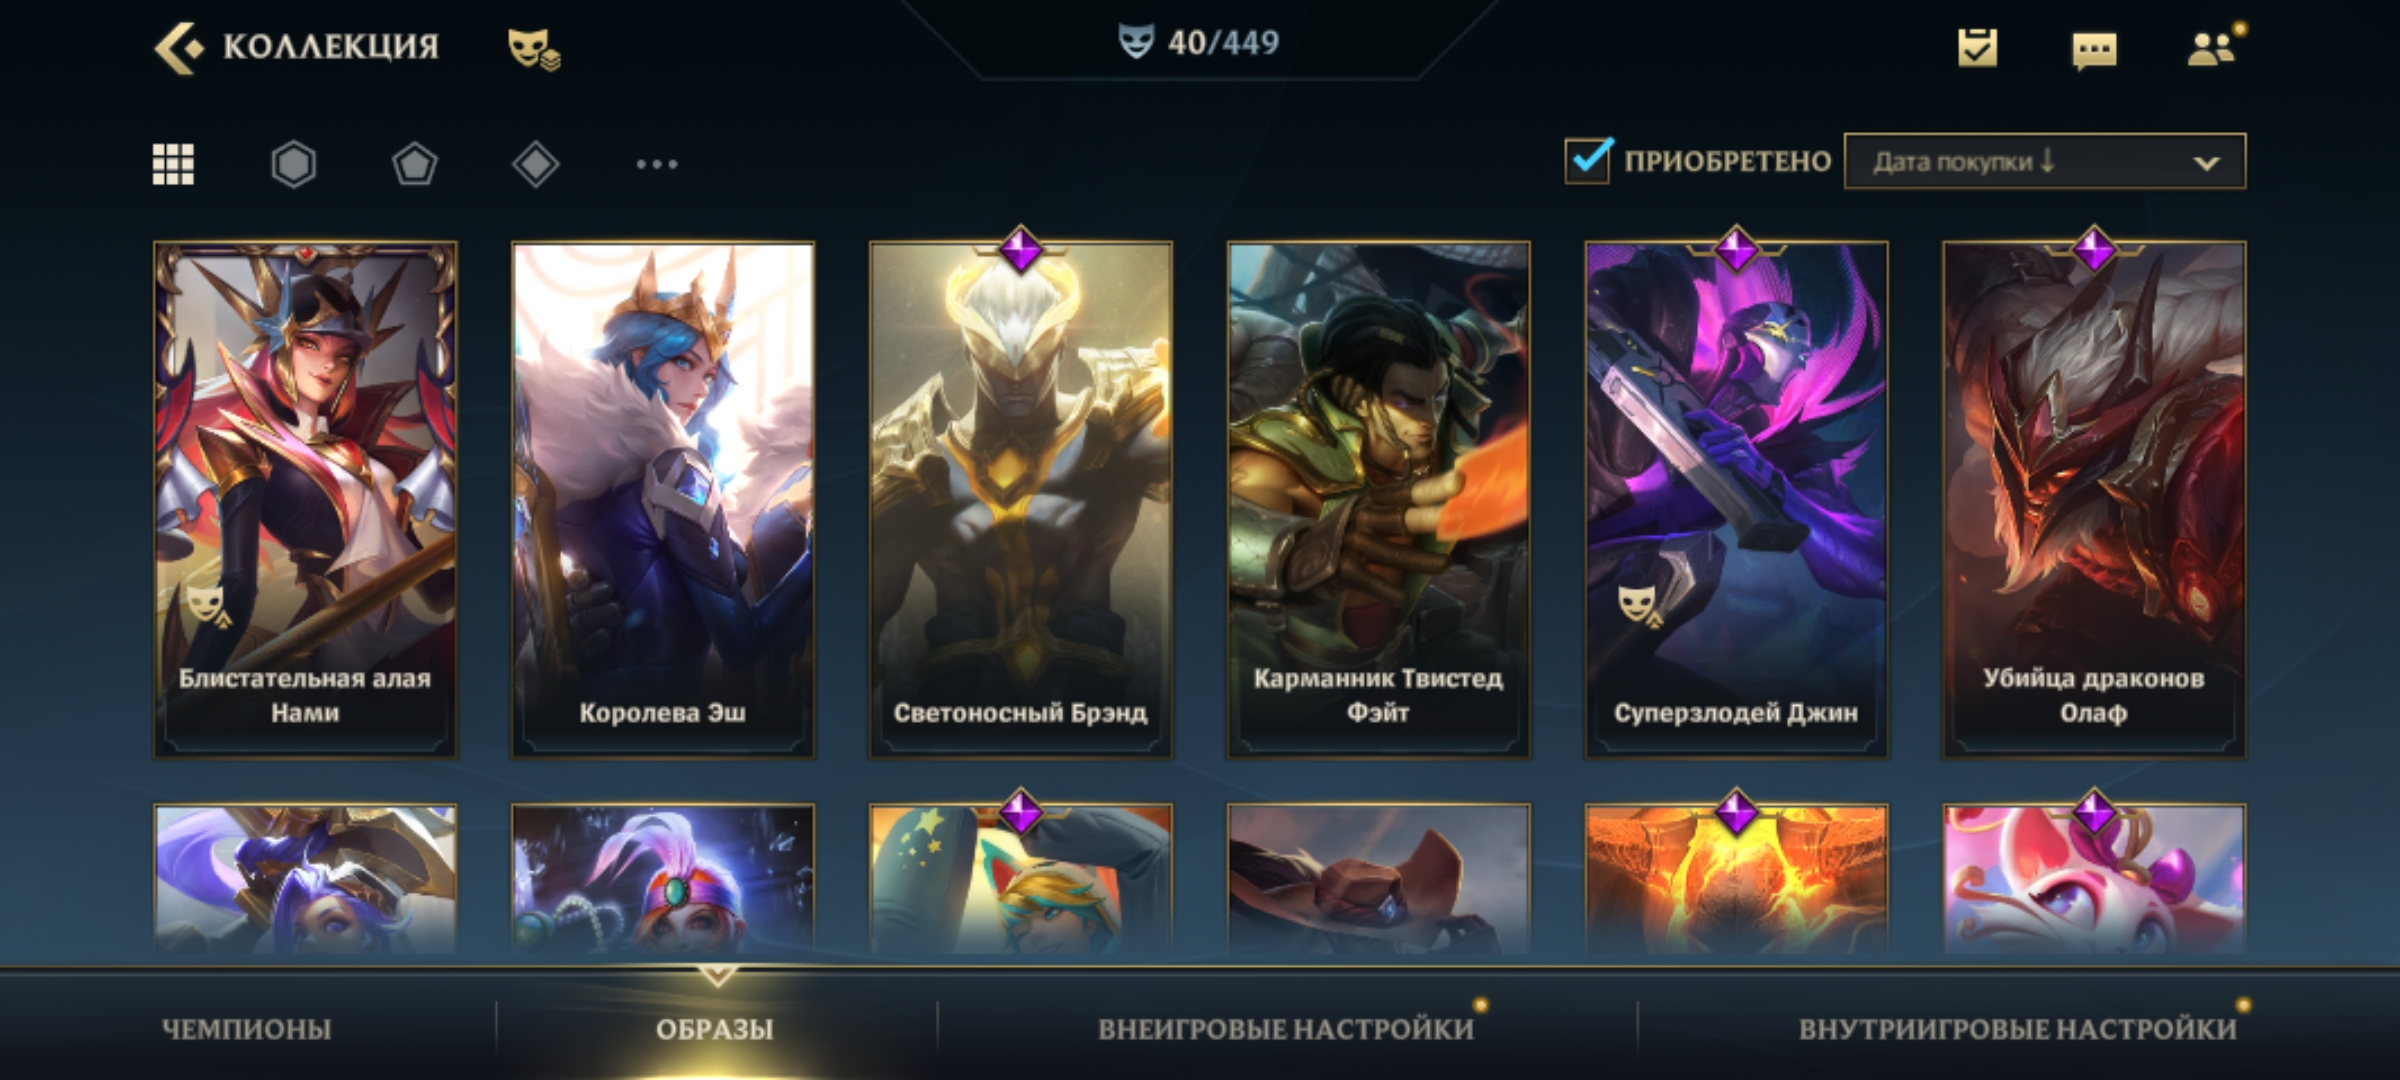The image size is (2400, 1080).
Task: Select the Образы tab
Action: point(715,1029)
